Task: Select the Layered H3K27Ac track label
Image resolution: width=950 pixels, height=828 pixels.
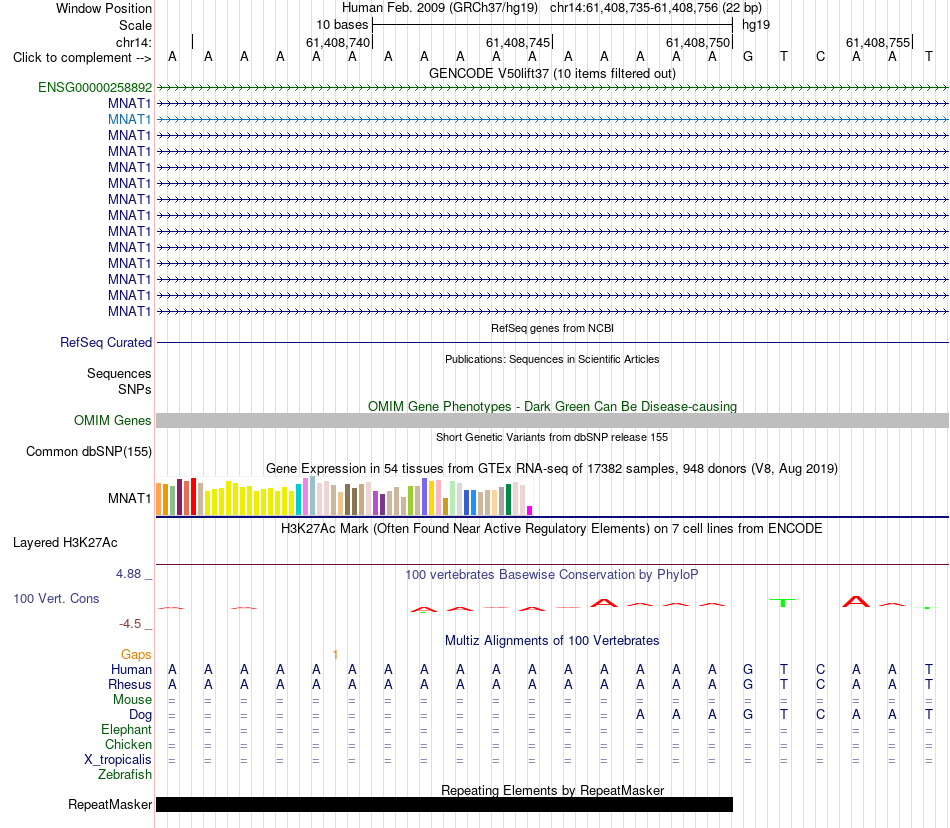Action: click(x=65, y=543)
